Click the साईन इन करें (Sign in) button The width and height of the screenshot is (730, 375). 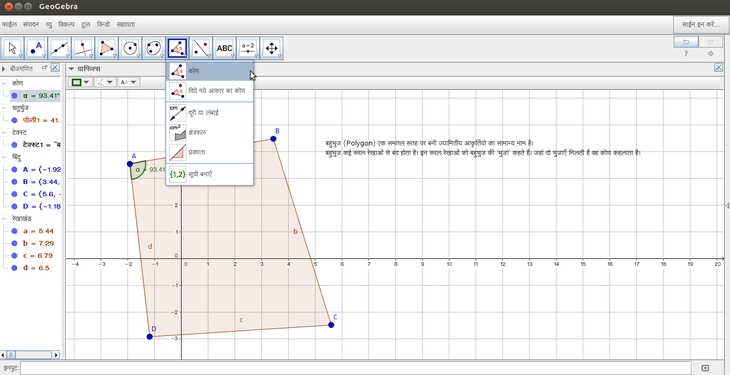pyautogui.click(x=701, y=24)
